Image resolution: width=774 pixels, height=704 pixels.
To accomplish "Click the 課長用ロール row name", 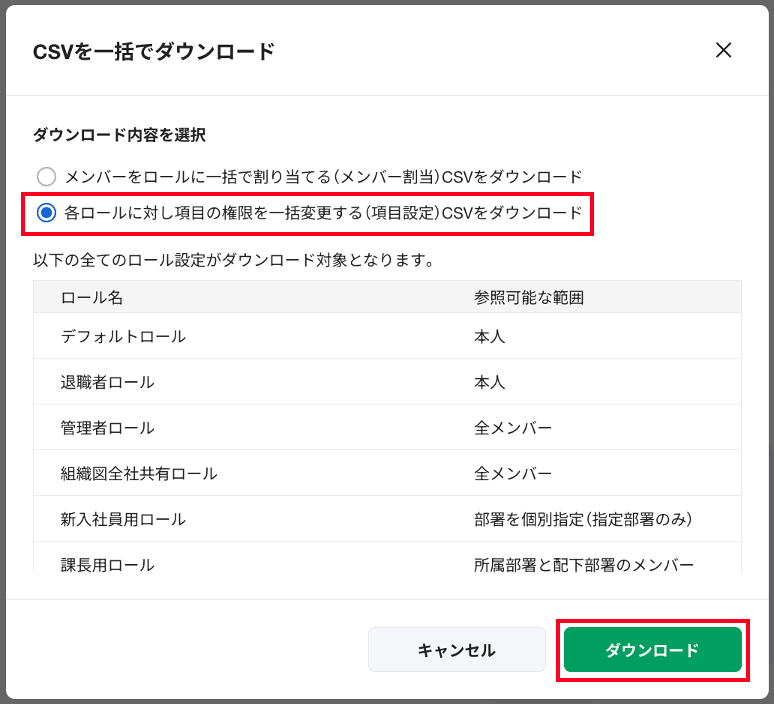I will tap(107, 564).
